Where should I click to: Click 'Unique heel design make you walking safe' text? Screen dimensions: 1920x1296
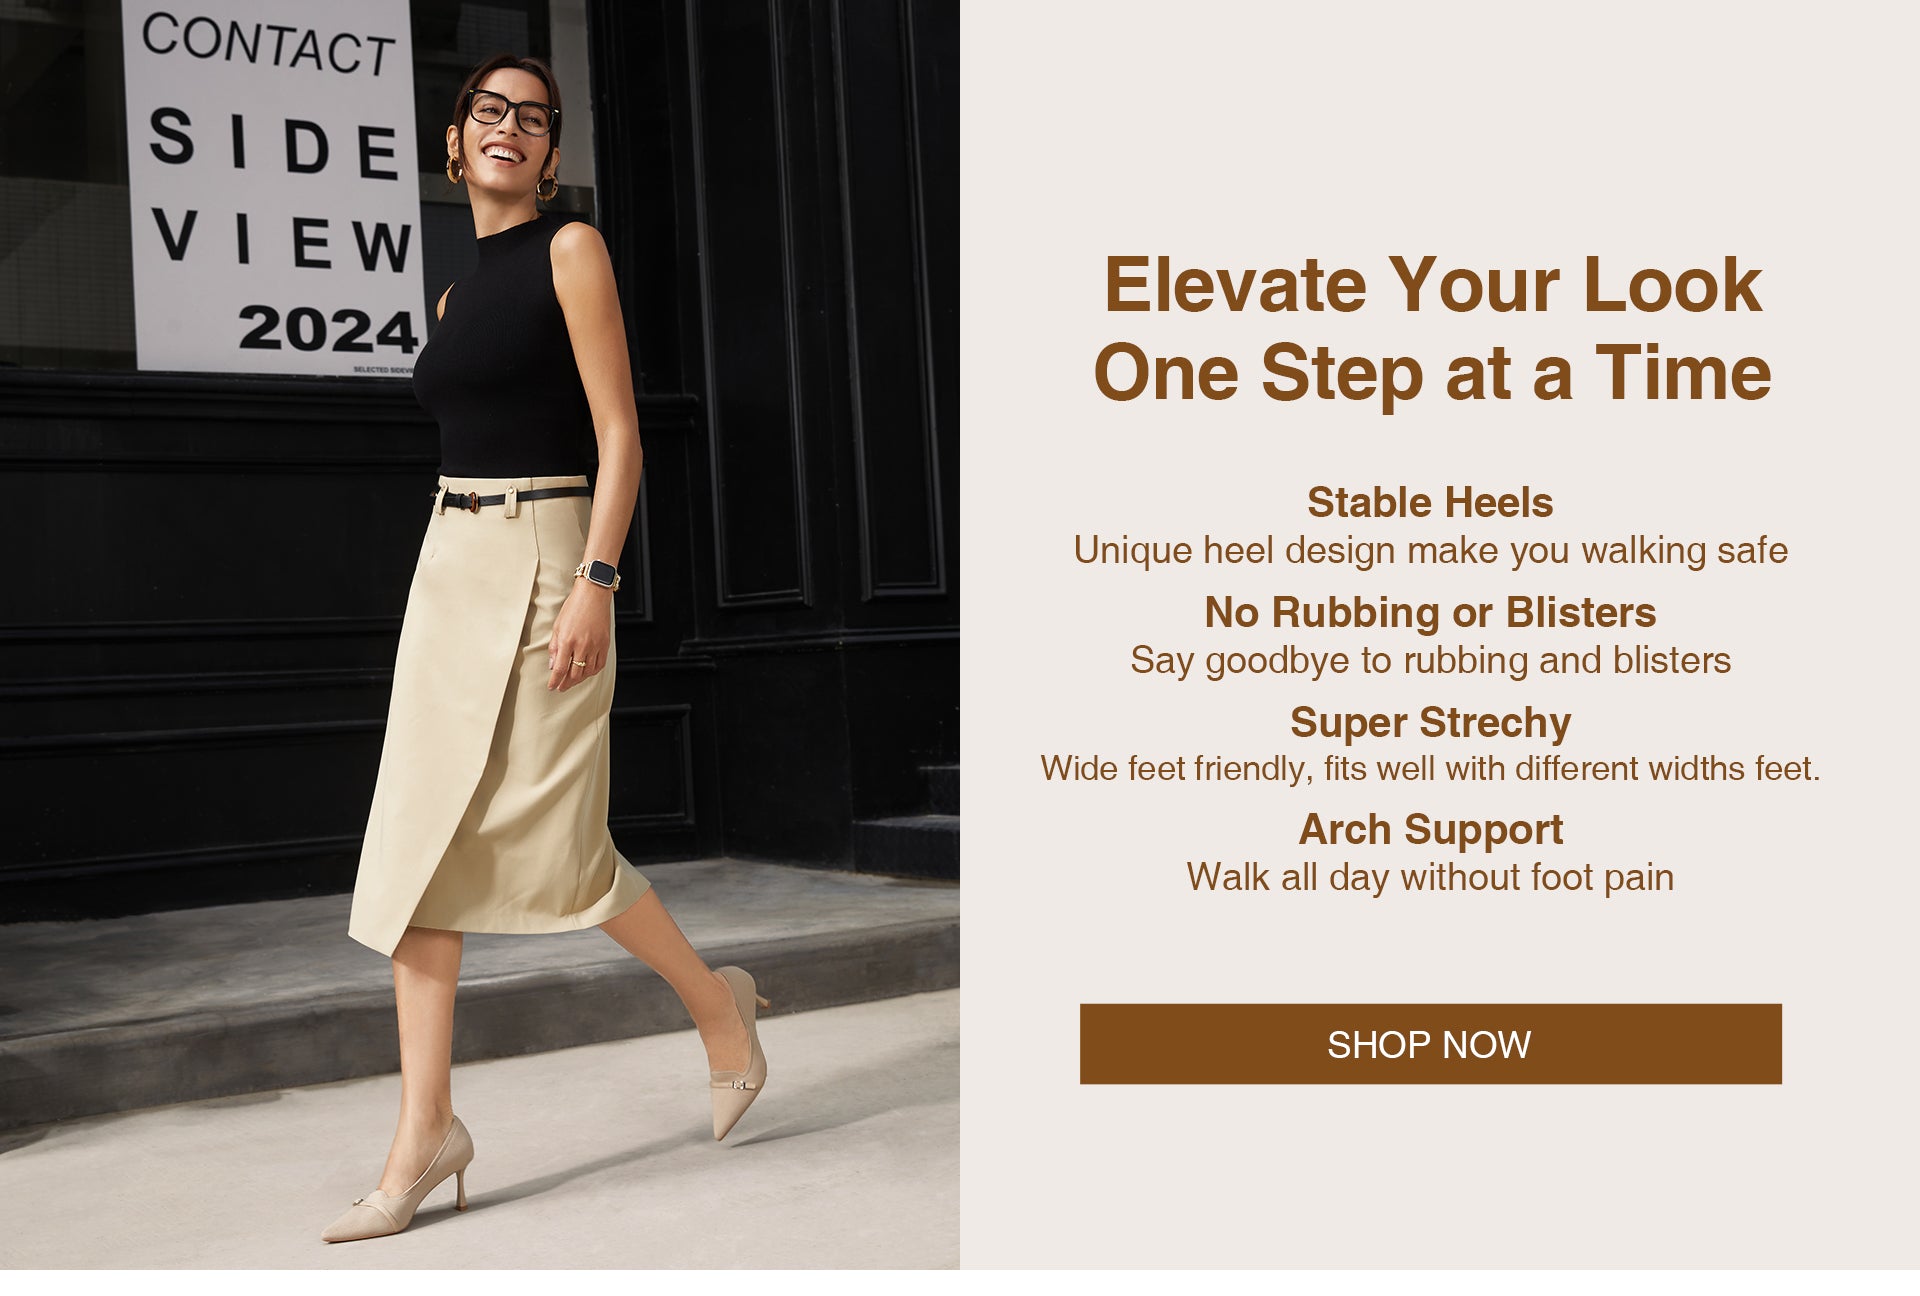1430,550
